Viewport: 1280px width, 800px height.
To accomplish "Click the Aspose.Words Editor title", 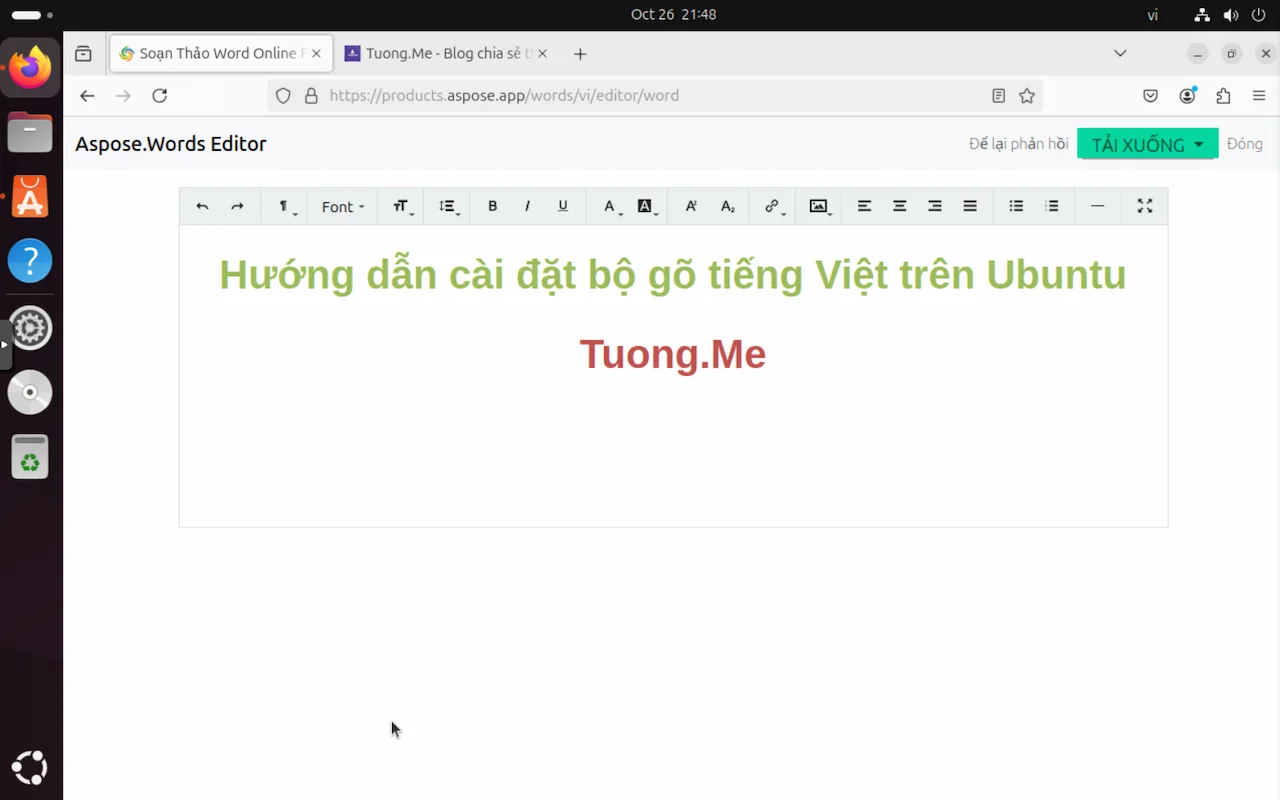I will point(171,144).
